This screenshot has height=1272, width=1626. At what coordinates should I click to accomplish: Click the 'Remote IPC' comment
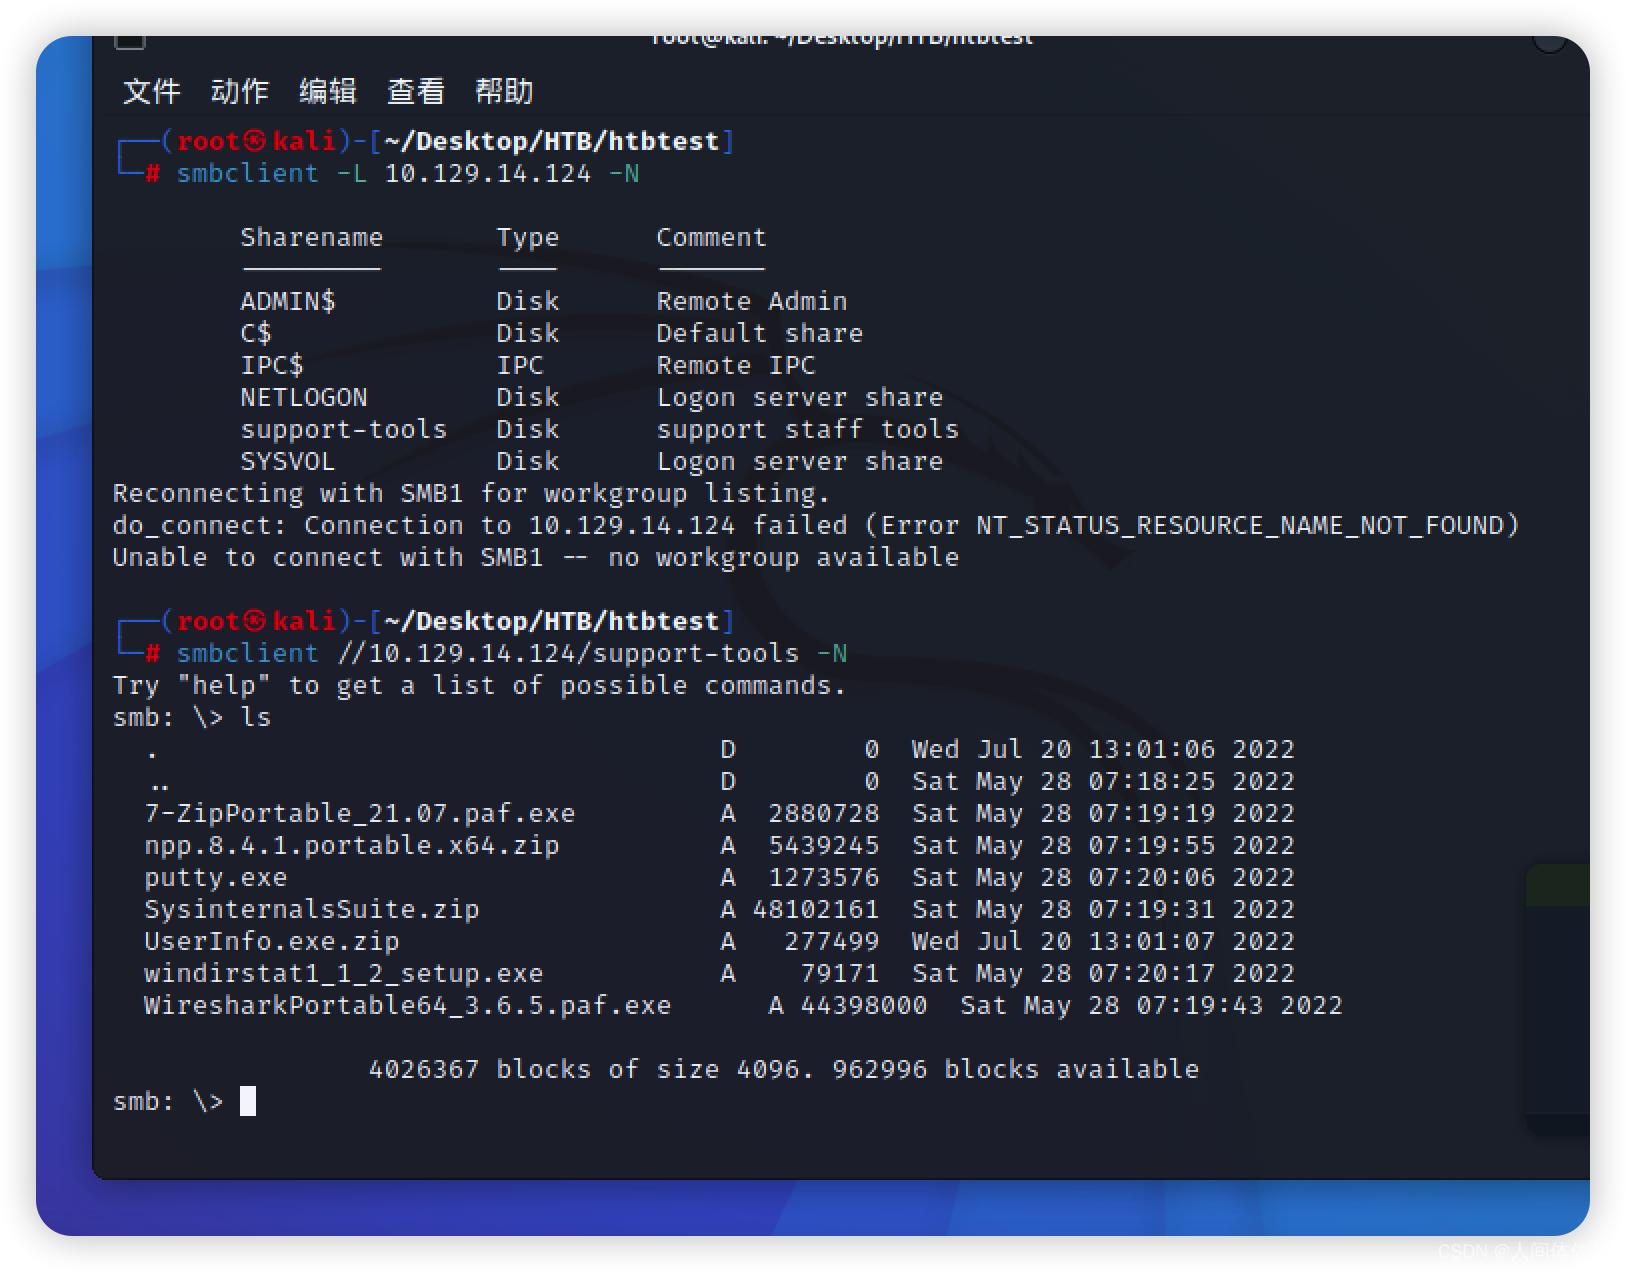click(x=736, y=365)
